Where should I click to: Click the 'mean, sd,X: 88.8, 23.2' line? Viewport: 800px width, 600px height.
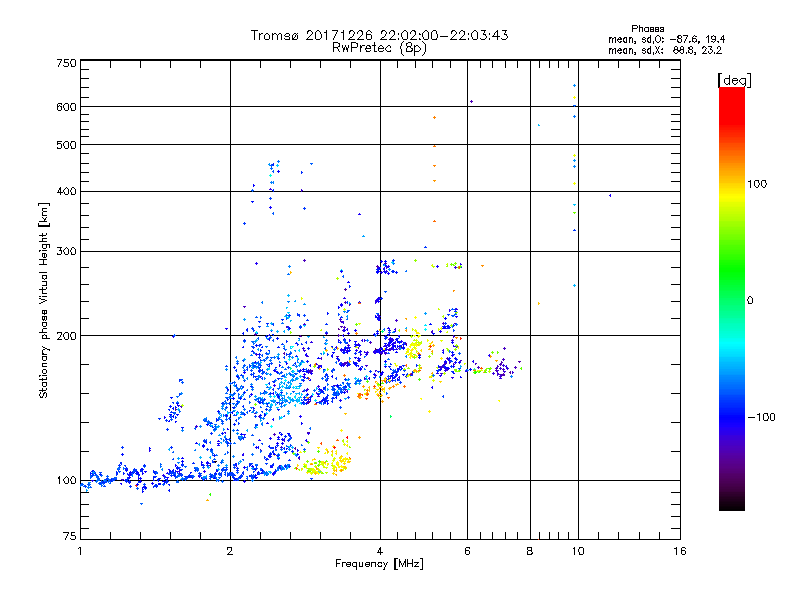pyautogui.click(x=665, y=50)
